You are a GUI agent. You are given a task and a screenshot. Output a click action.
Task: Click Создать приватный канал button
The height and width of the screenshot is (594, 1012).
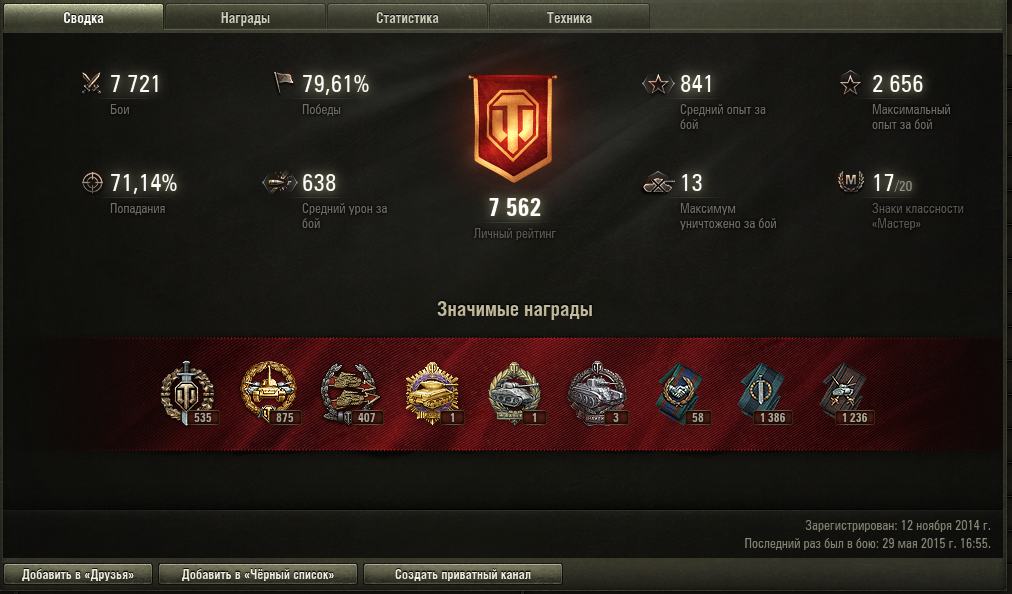click(x=463, y=574)
